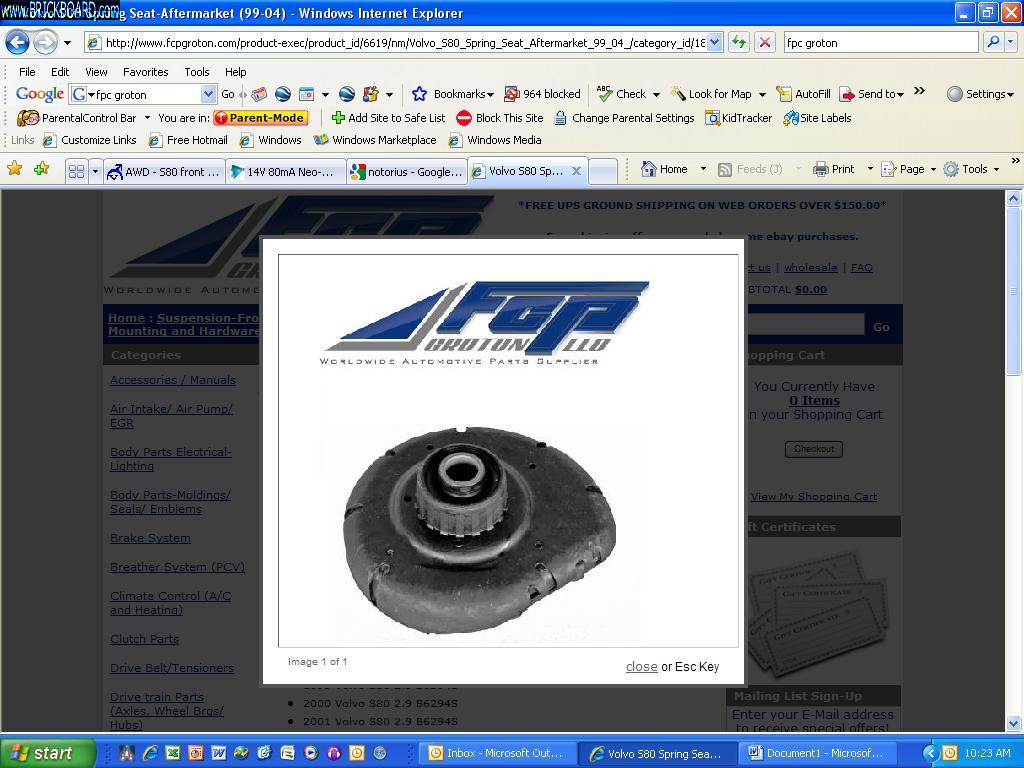The image size is (1024, 768).
Task: Expand the Page menu dropdown
Action: click(933, 169)
